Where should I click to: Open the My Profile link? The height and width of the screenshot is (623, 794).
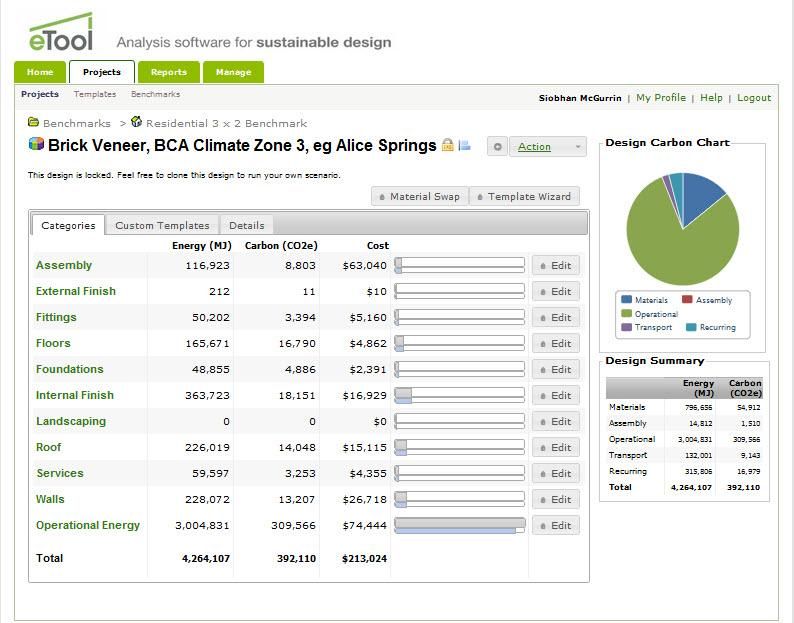(x=661, y=98)
